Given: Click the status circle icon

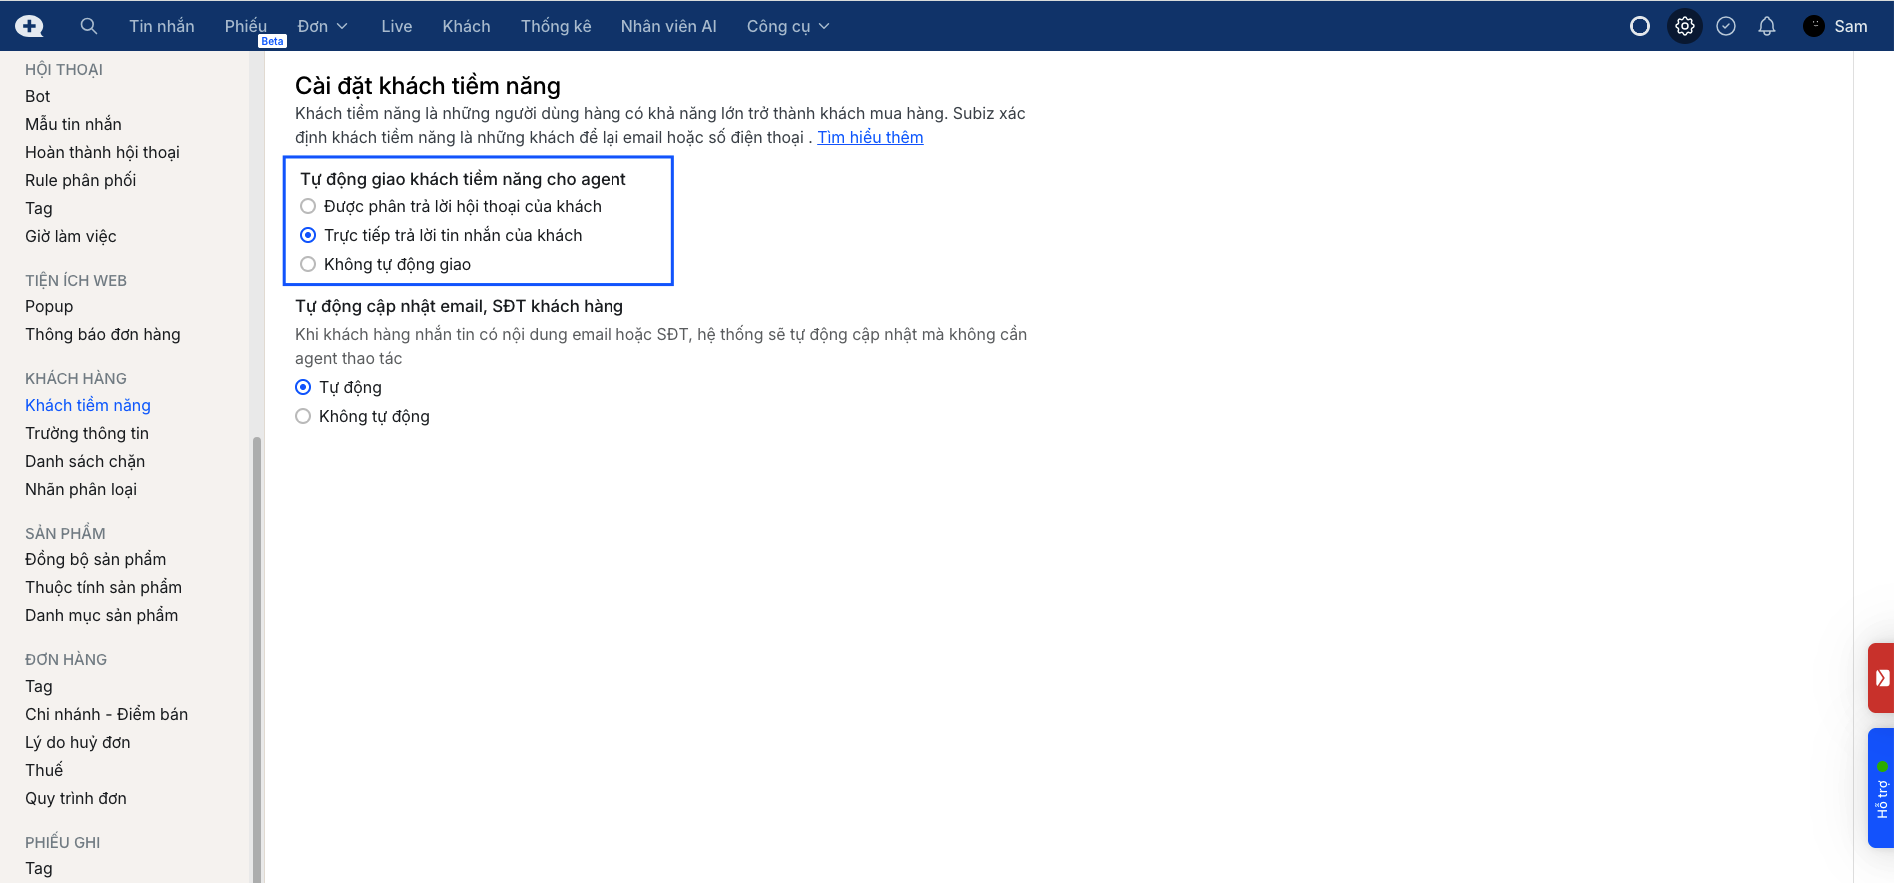Looking at the screenshot, I should coord(1640,26).
